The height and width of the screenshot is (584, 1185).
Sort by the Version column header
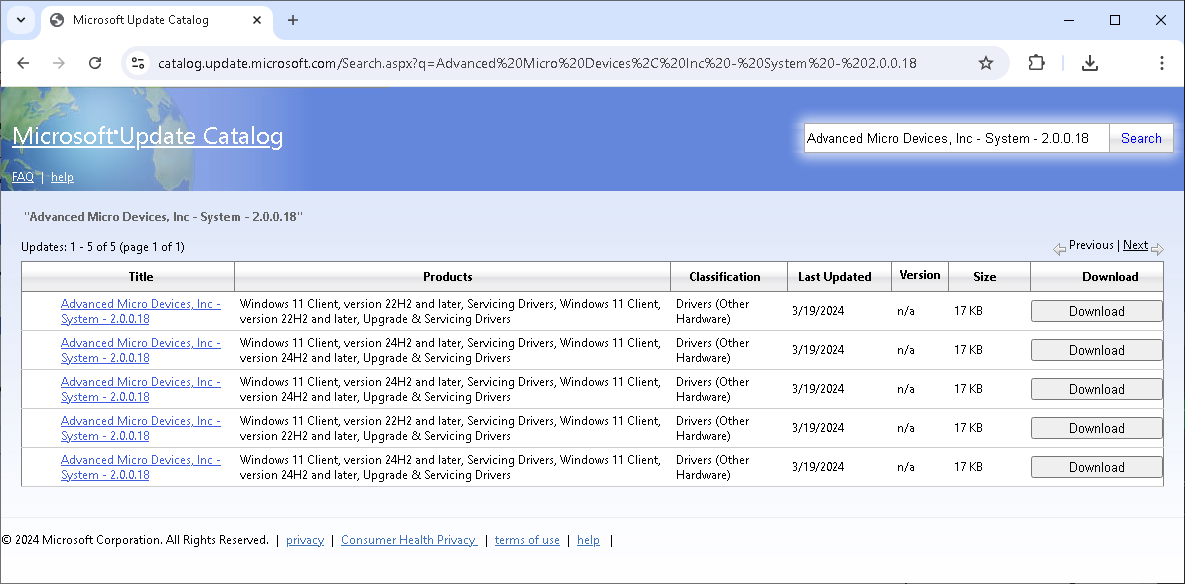(x=920, y=275)
